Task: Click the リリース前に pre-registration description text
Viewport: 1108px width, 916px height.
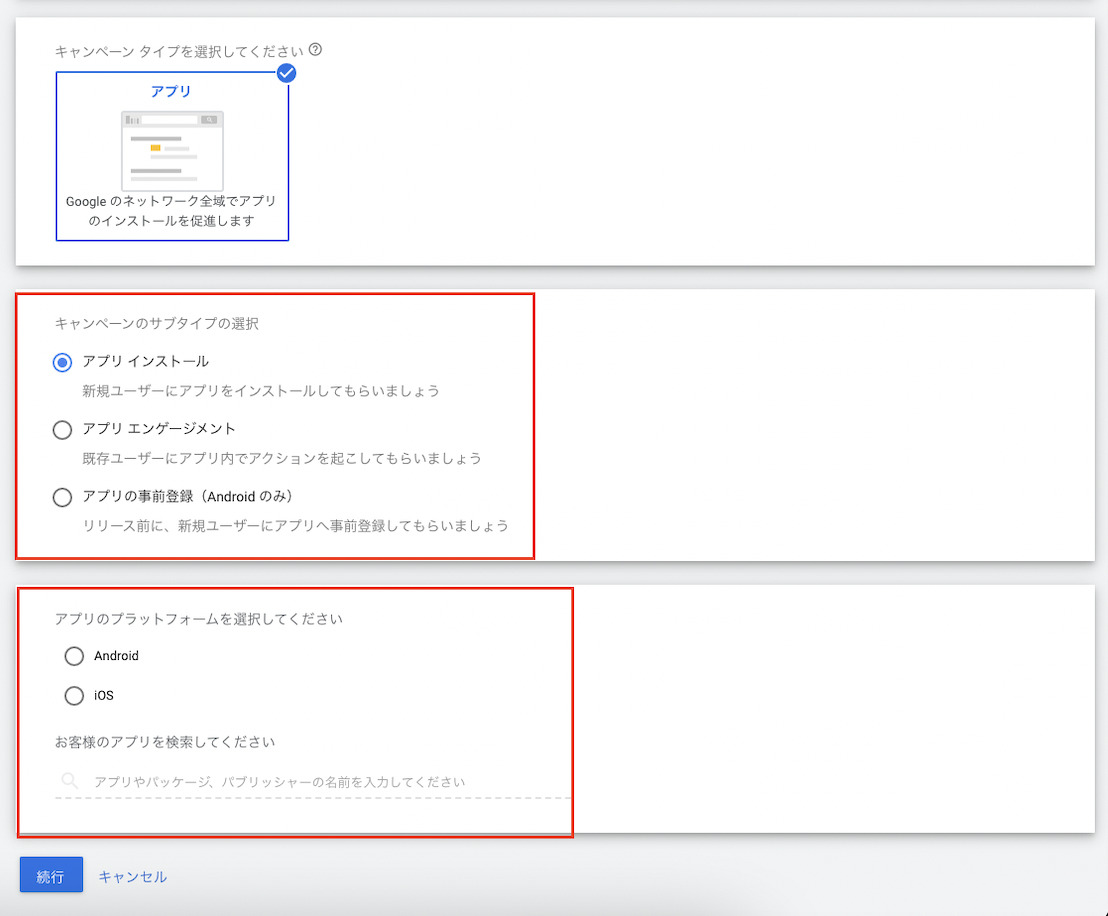Action: point(295,525)
